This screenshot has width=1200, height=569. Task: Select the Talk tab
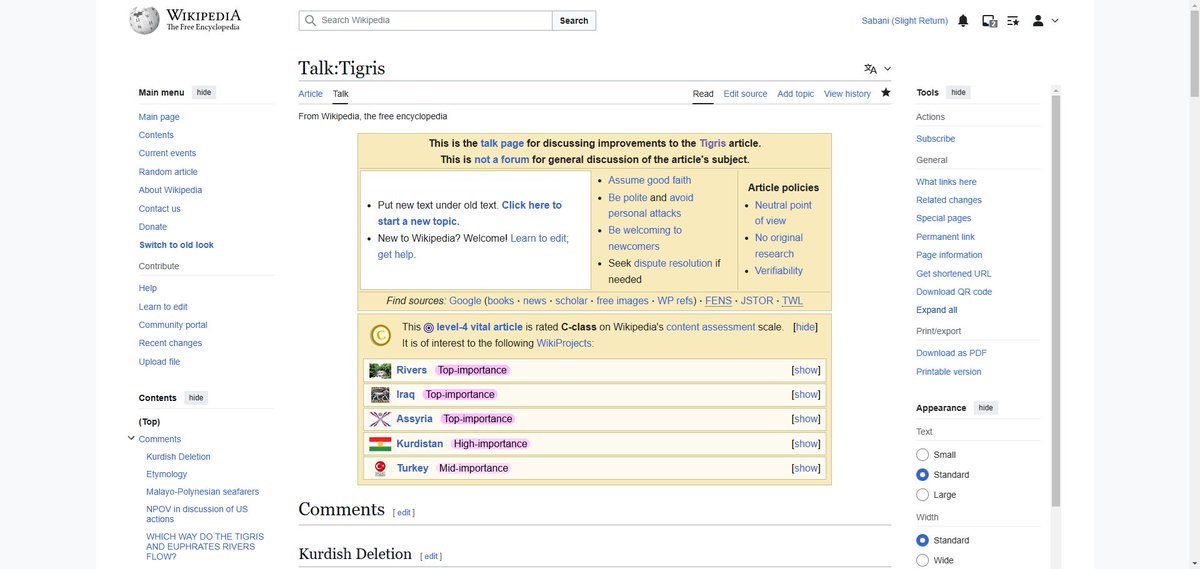point(341,94)
